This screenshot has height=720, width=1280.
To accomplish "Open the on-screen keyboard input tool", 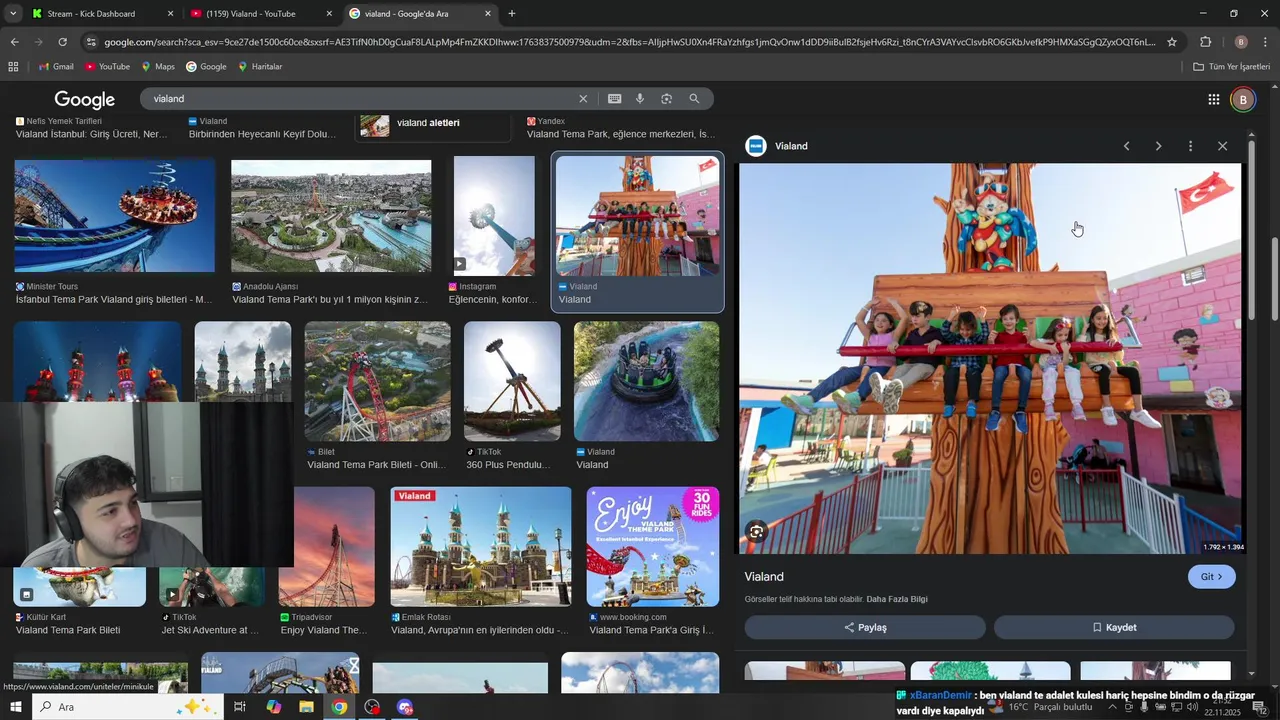I will click(x=614, y=99).
